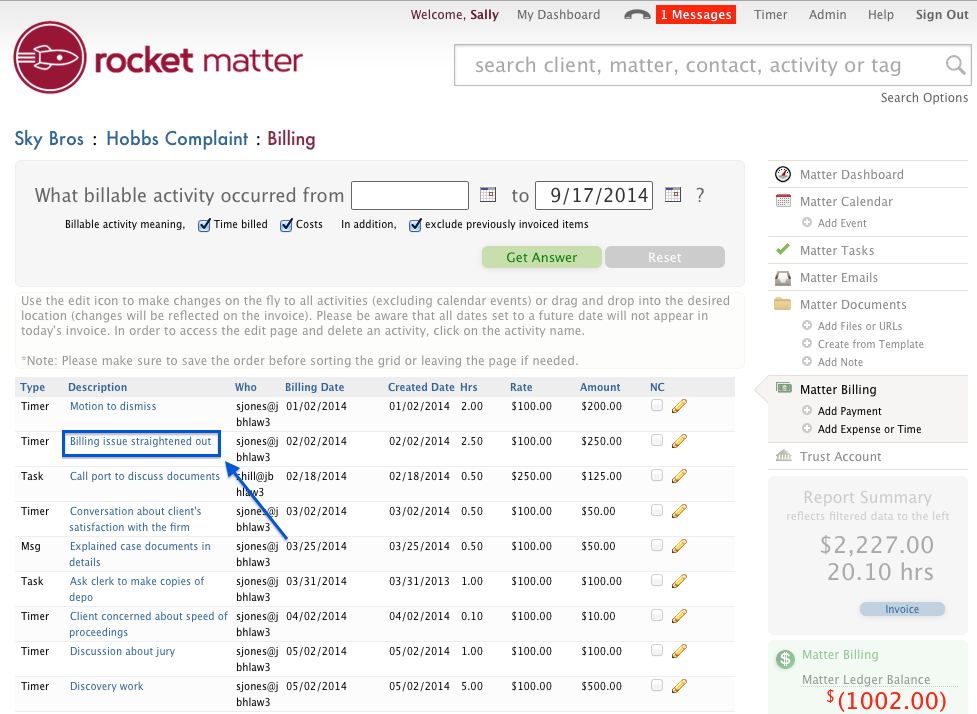Click the phone icon beside Messages
977x714 pixels.
click(636, 15)
